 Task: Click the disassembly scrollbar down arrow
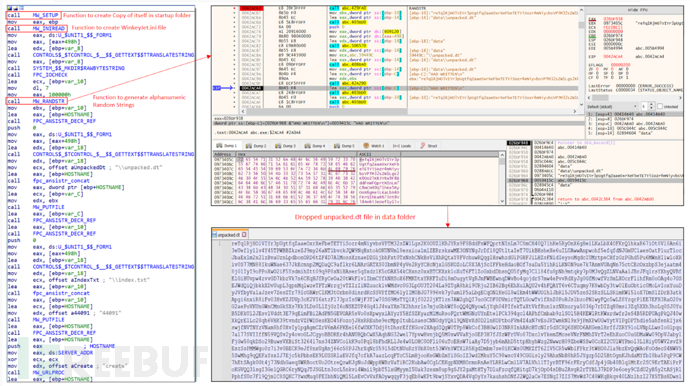click(x=581, y=105)
